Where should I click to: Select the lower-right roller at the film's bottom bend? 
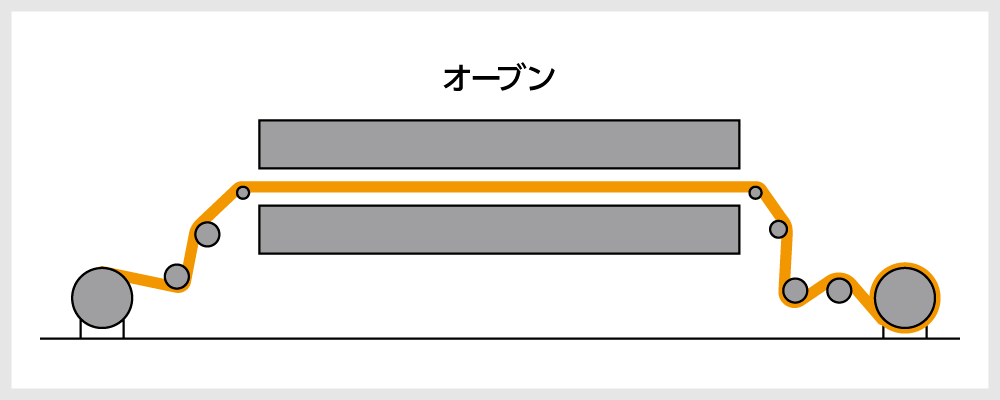[x=795, y=290]
